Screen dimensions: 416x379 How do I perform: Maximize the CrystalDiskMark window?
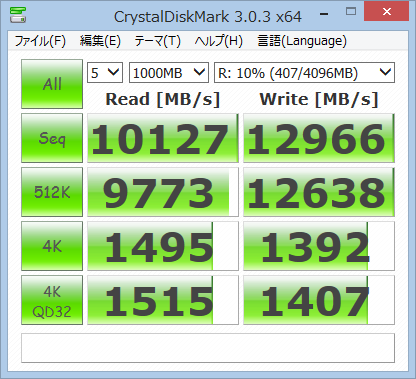351,12
